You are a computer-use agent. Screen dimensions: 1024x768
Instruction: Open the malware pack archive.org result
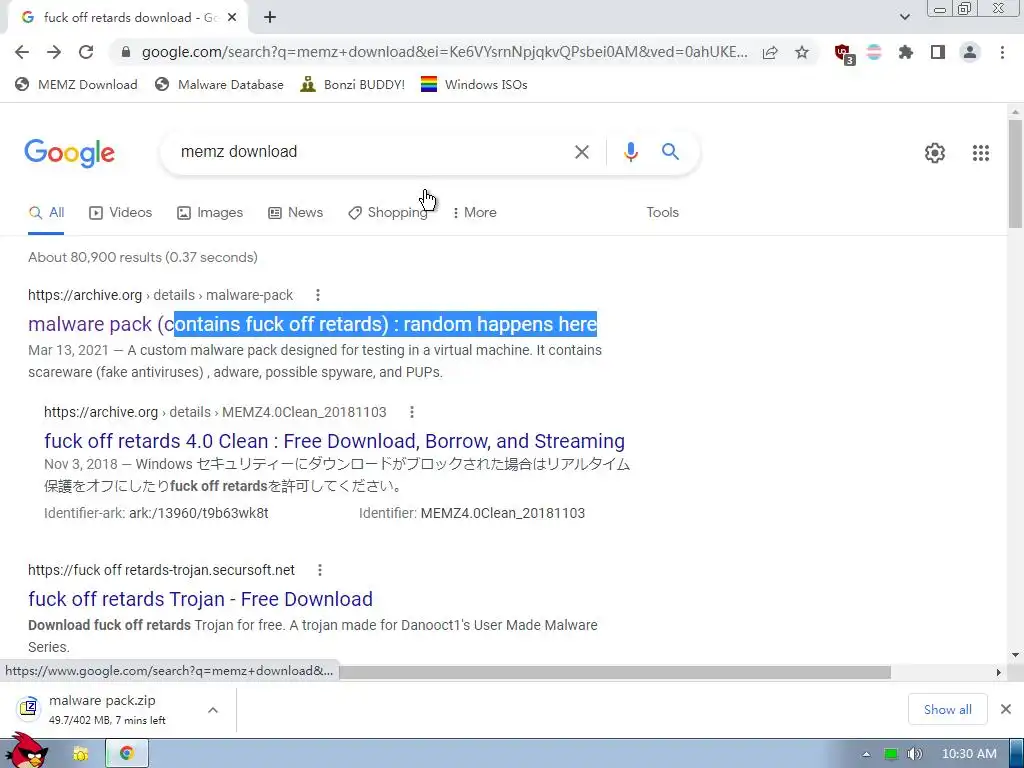(x=312, y=324)
